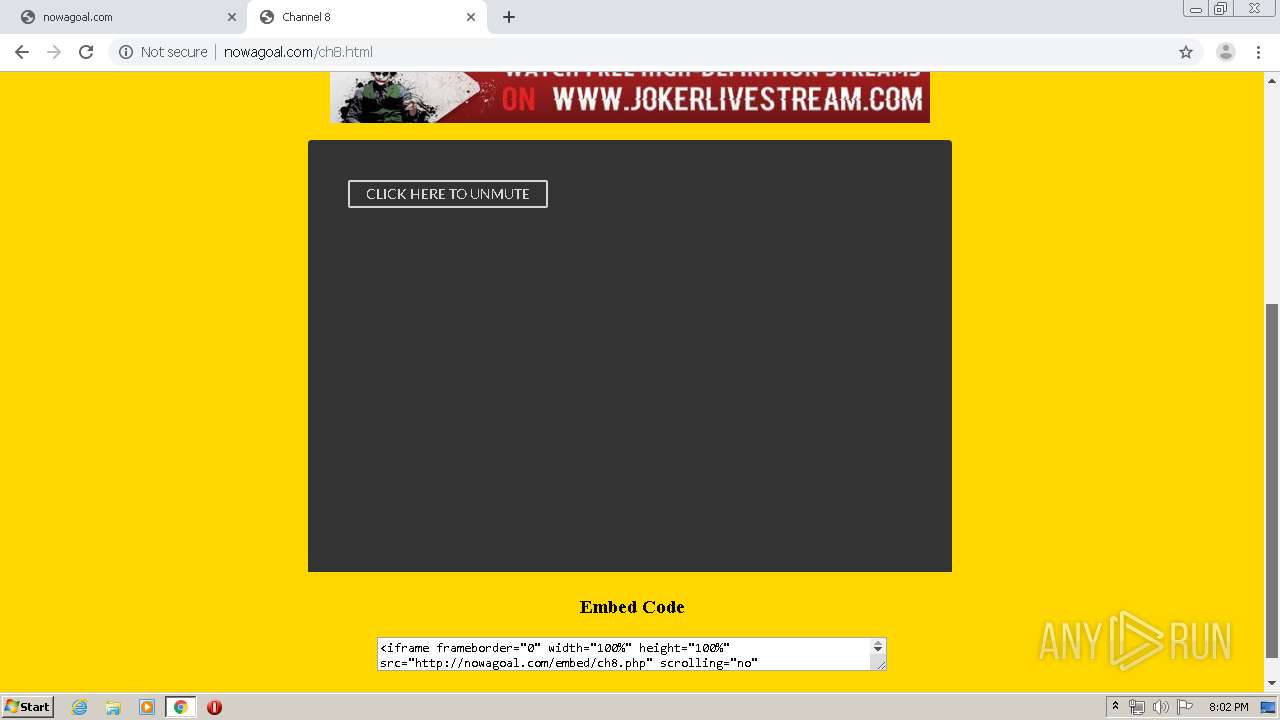Image resolution: width=1280 pixels, height=720 pixels.
Task: Click the Show desktop tray button
Action: [x=1268, y=707]
